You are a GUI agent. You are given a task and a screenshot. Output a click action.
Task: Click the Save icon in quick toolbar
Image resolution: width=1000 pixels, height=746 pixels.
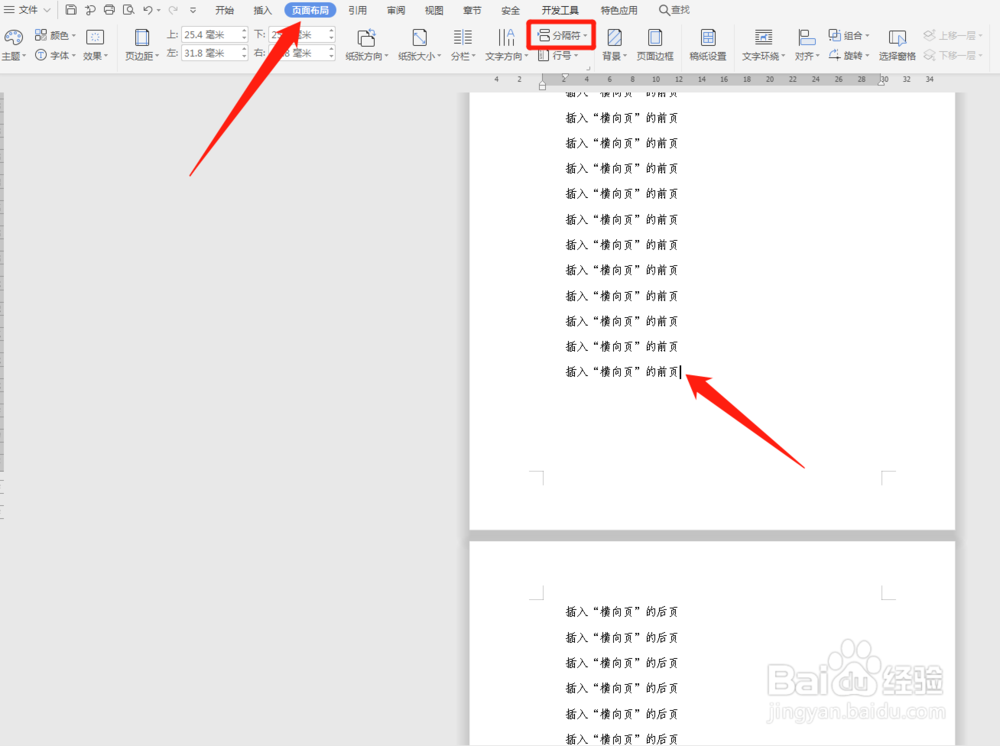click(71, 10)
